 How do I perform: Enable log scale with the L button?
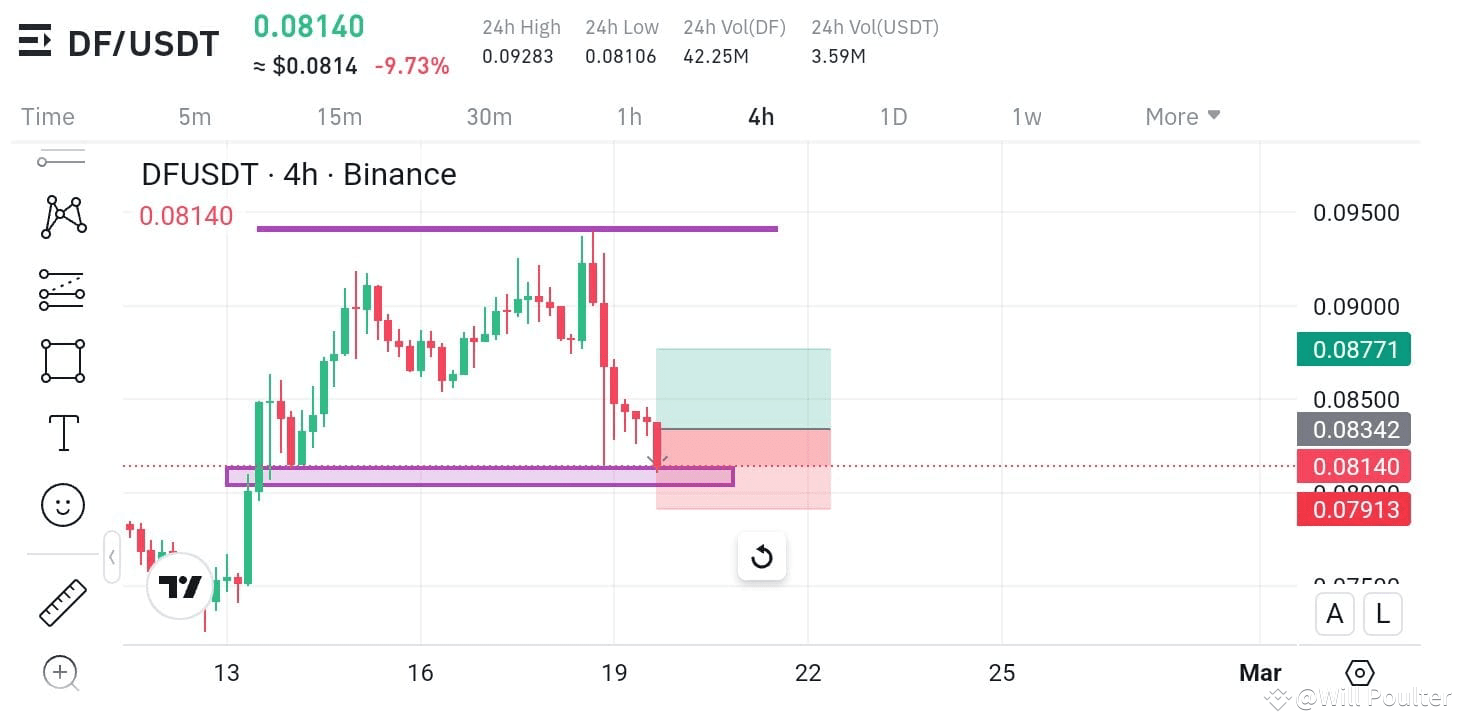point(1382,613)
